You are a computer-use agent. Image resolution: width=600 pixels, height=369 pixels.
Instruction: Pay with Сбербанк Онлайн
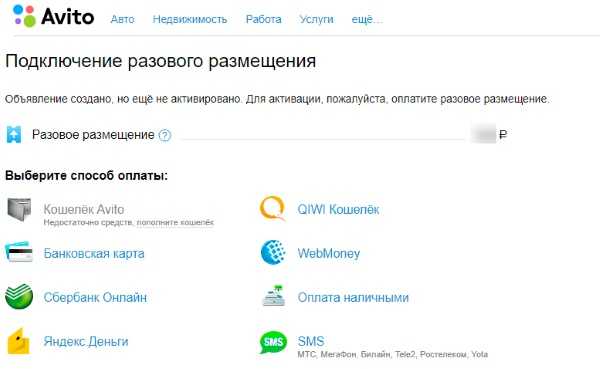95,297
